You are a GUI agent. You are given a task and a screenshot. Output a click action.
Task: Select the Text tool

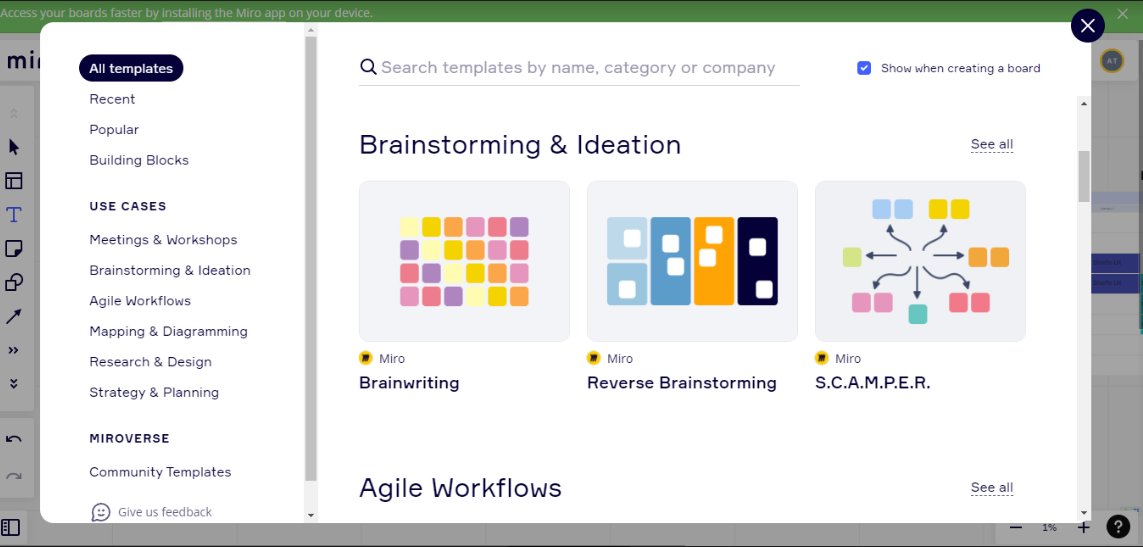tap(14, 215)
